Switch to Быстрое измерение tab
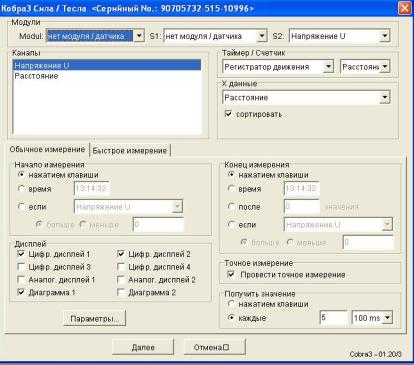This screenshot has width=414, height=365. (130, 151)
